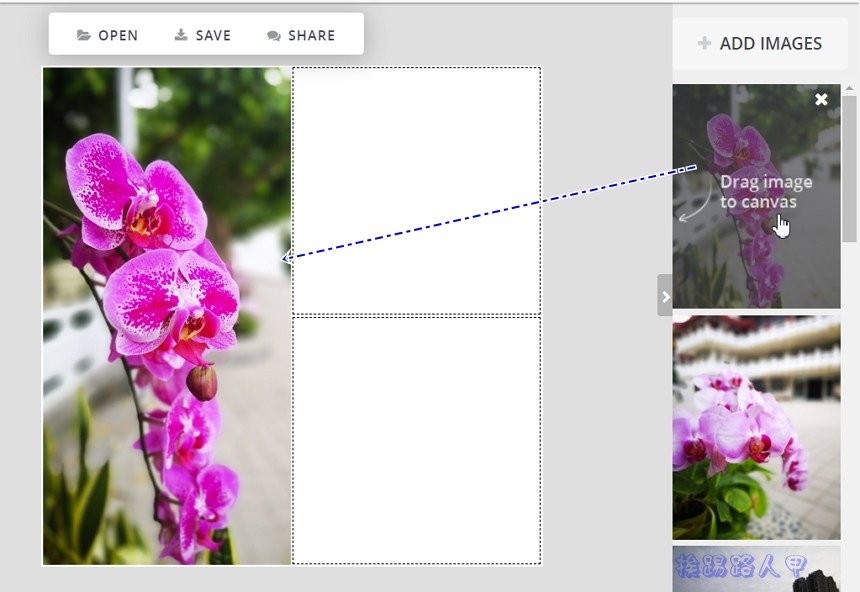
Task: Select the left collage cell with orchid photo
Action: point(166,316)
